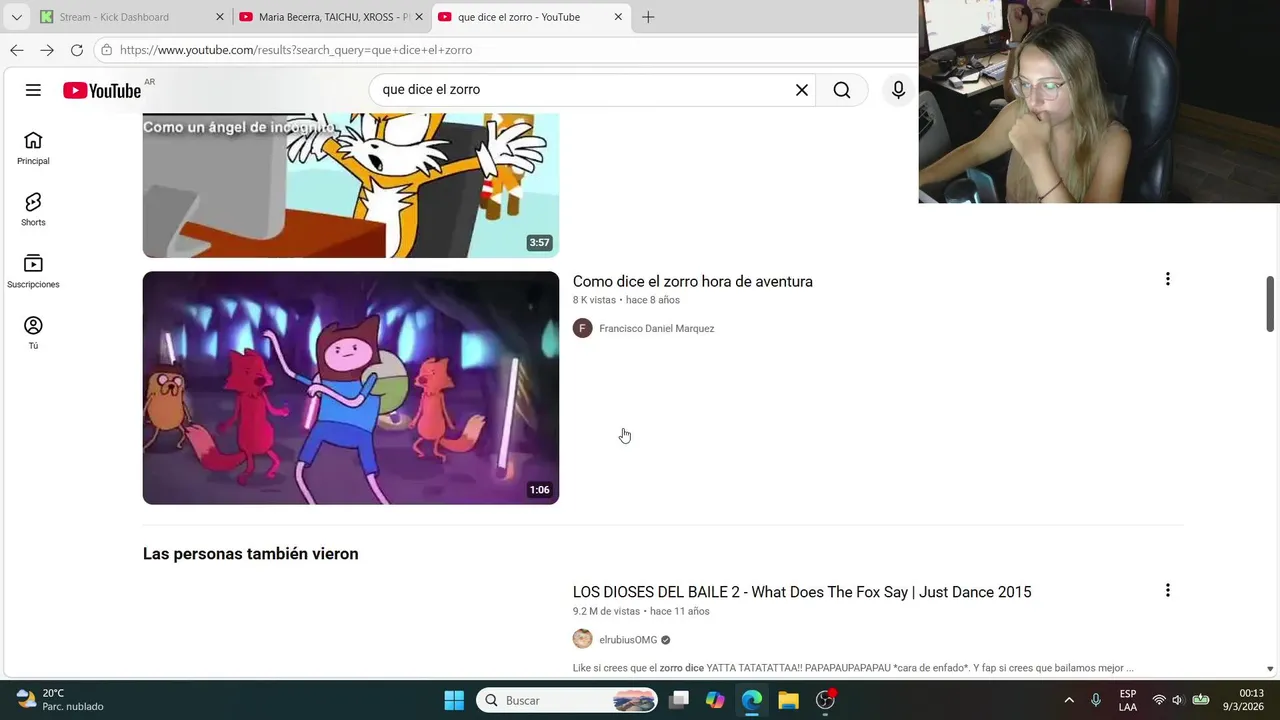Go back using the browser back arrow
This screenshot has height=720, width=1280.
tap(17, 50)
